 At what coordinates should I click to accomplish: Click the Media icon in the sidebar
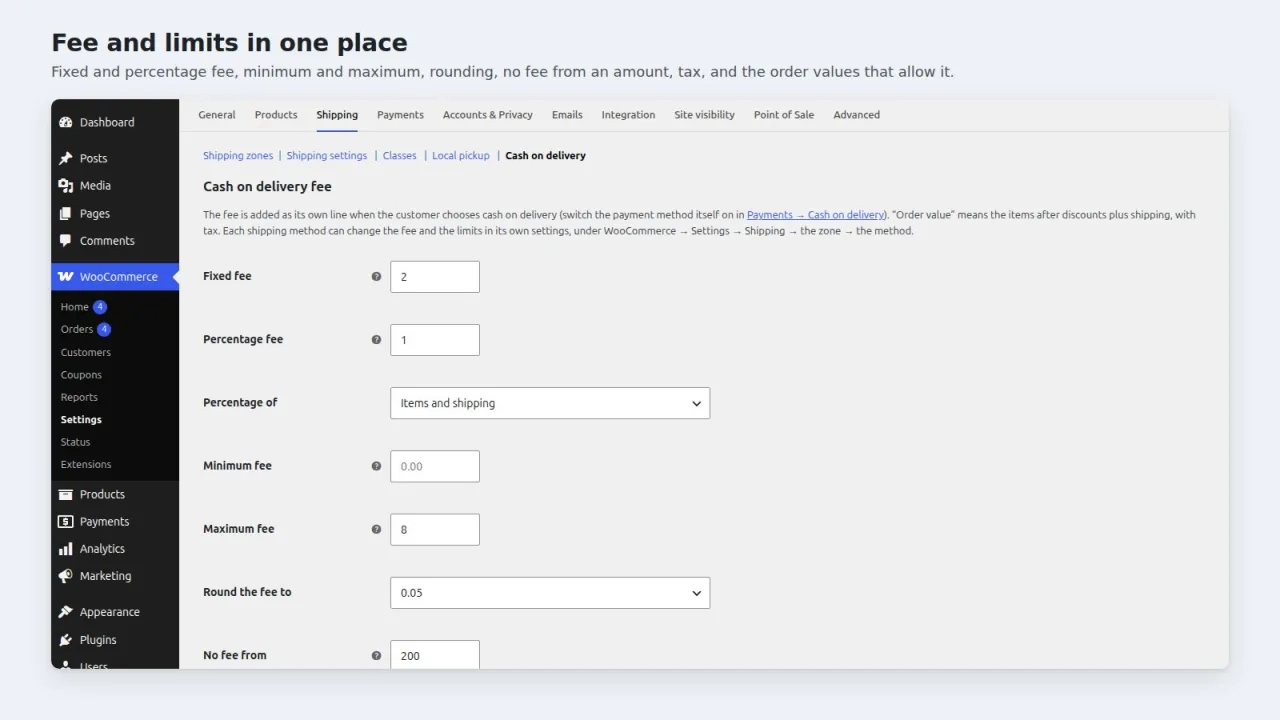pyautogui.click(x=66, y=185)
